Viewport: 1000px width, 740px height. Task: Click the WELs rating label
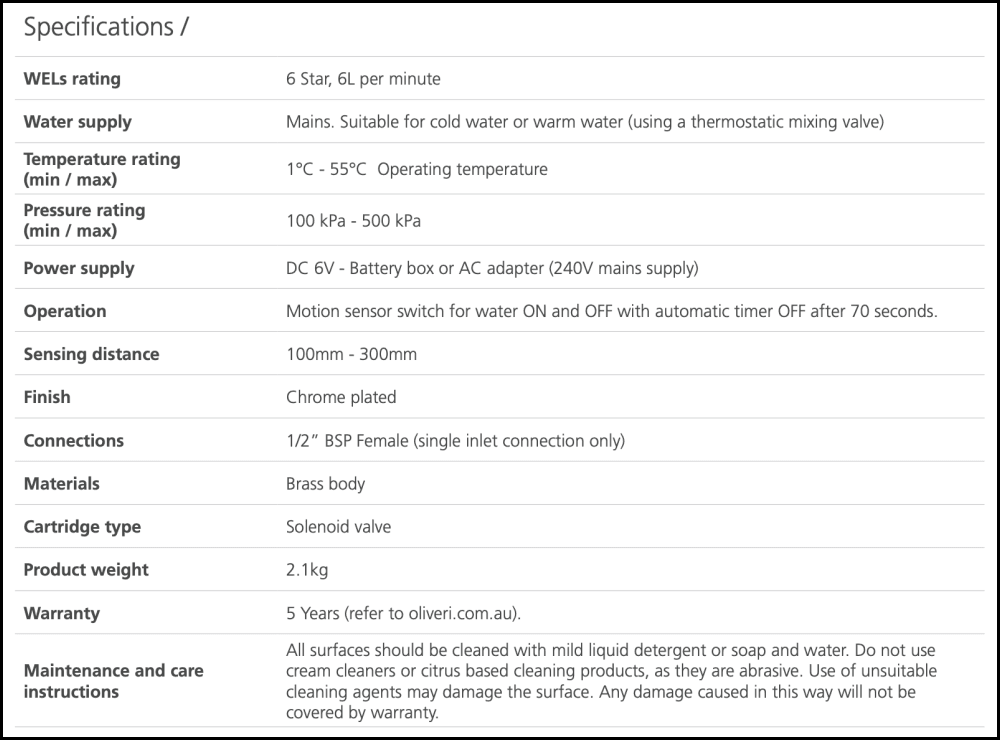[x=72, y=79]
